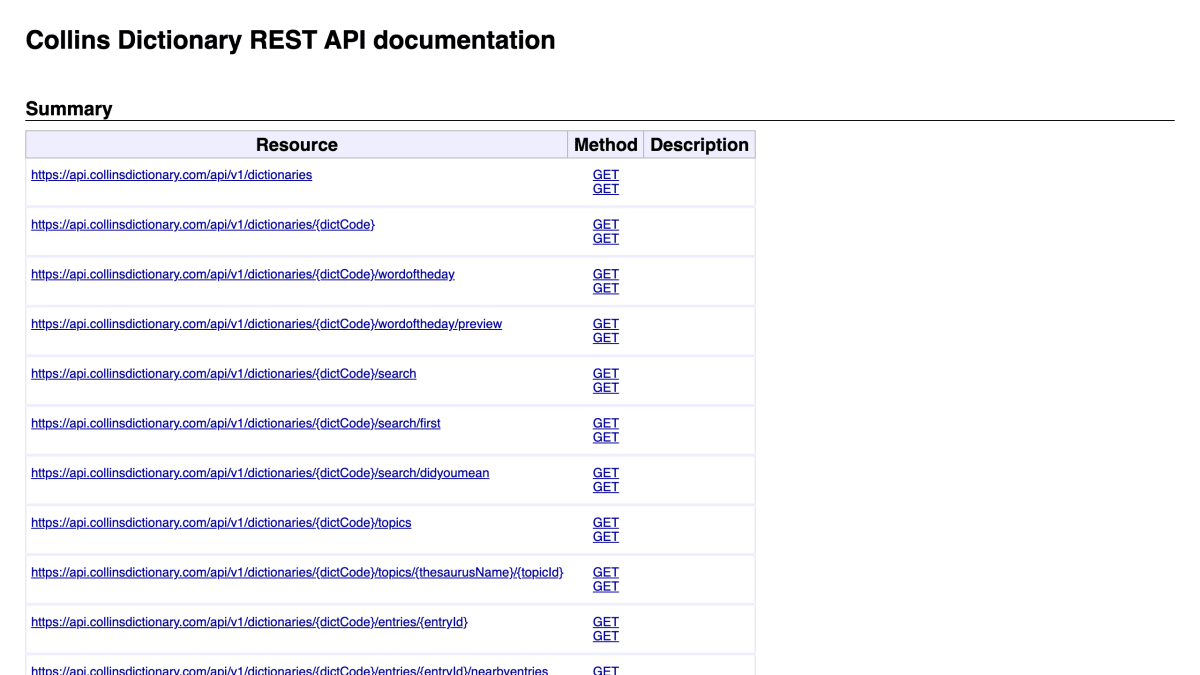
Task: Click the Resource column header
Action: [297, 145]
